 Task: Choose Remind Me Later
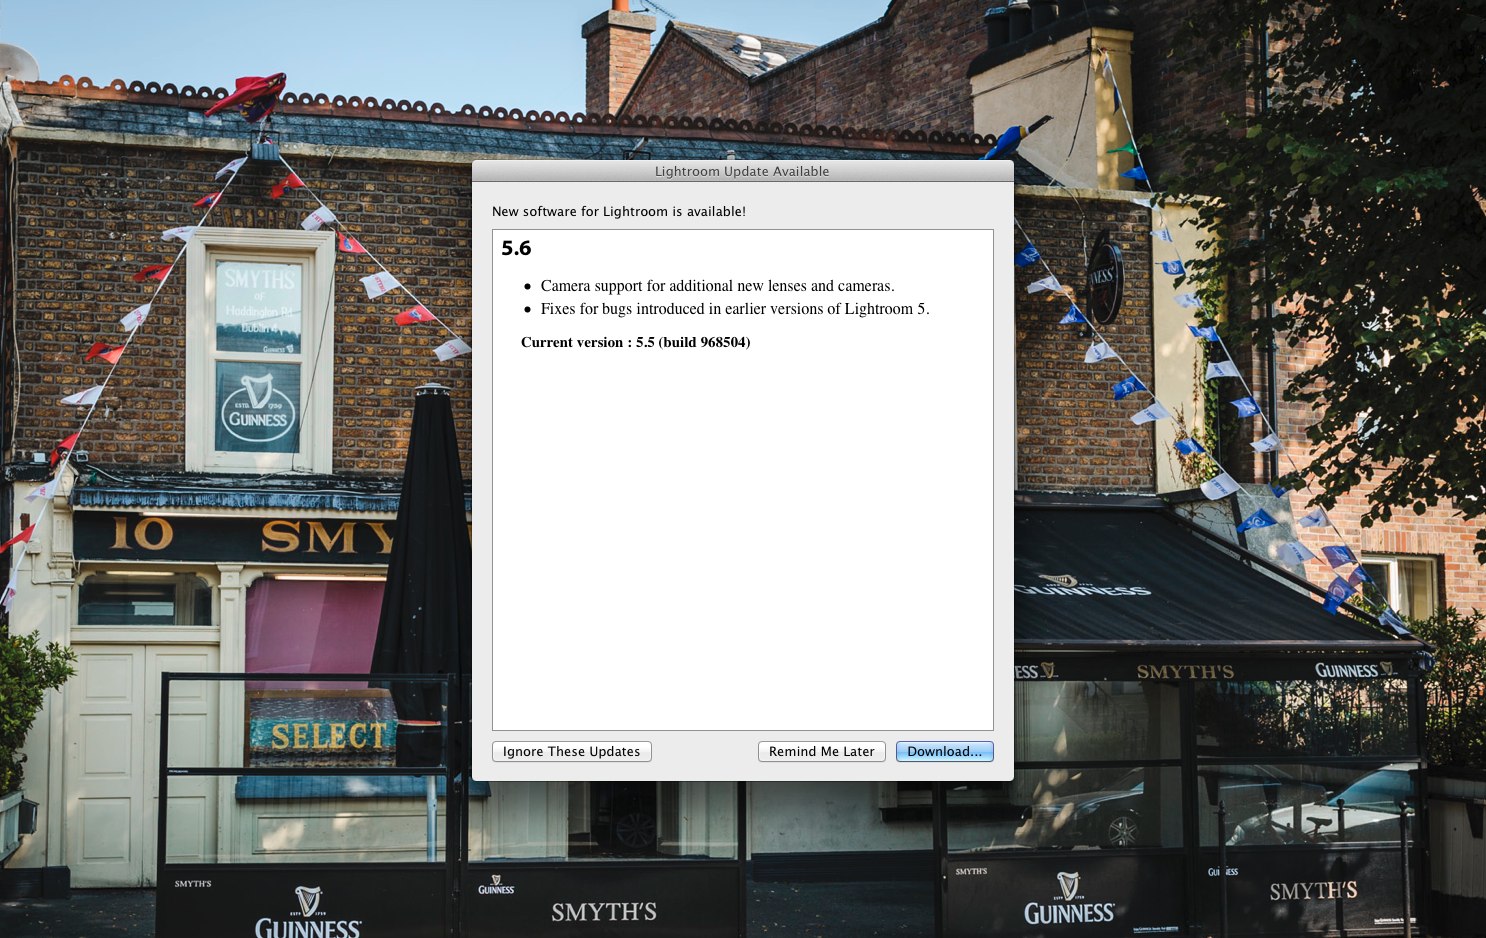click(821, 751)
